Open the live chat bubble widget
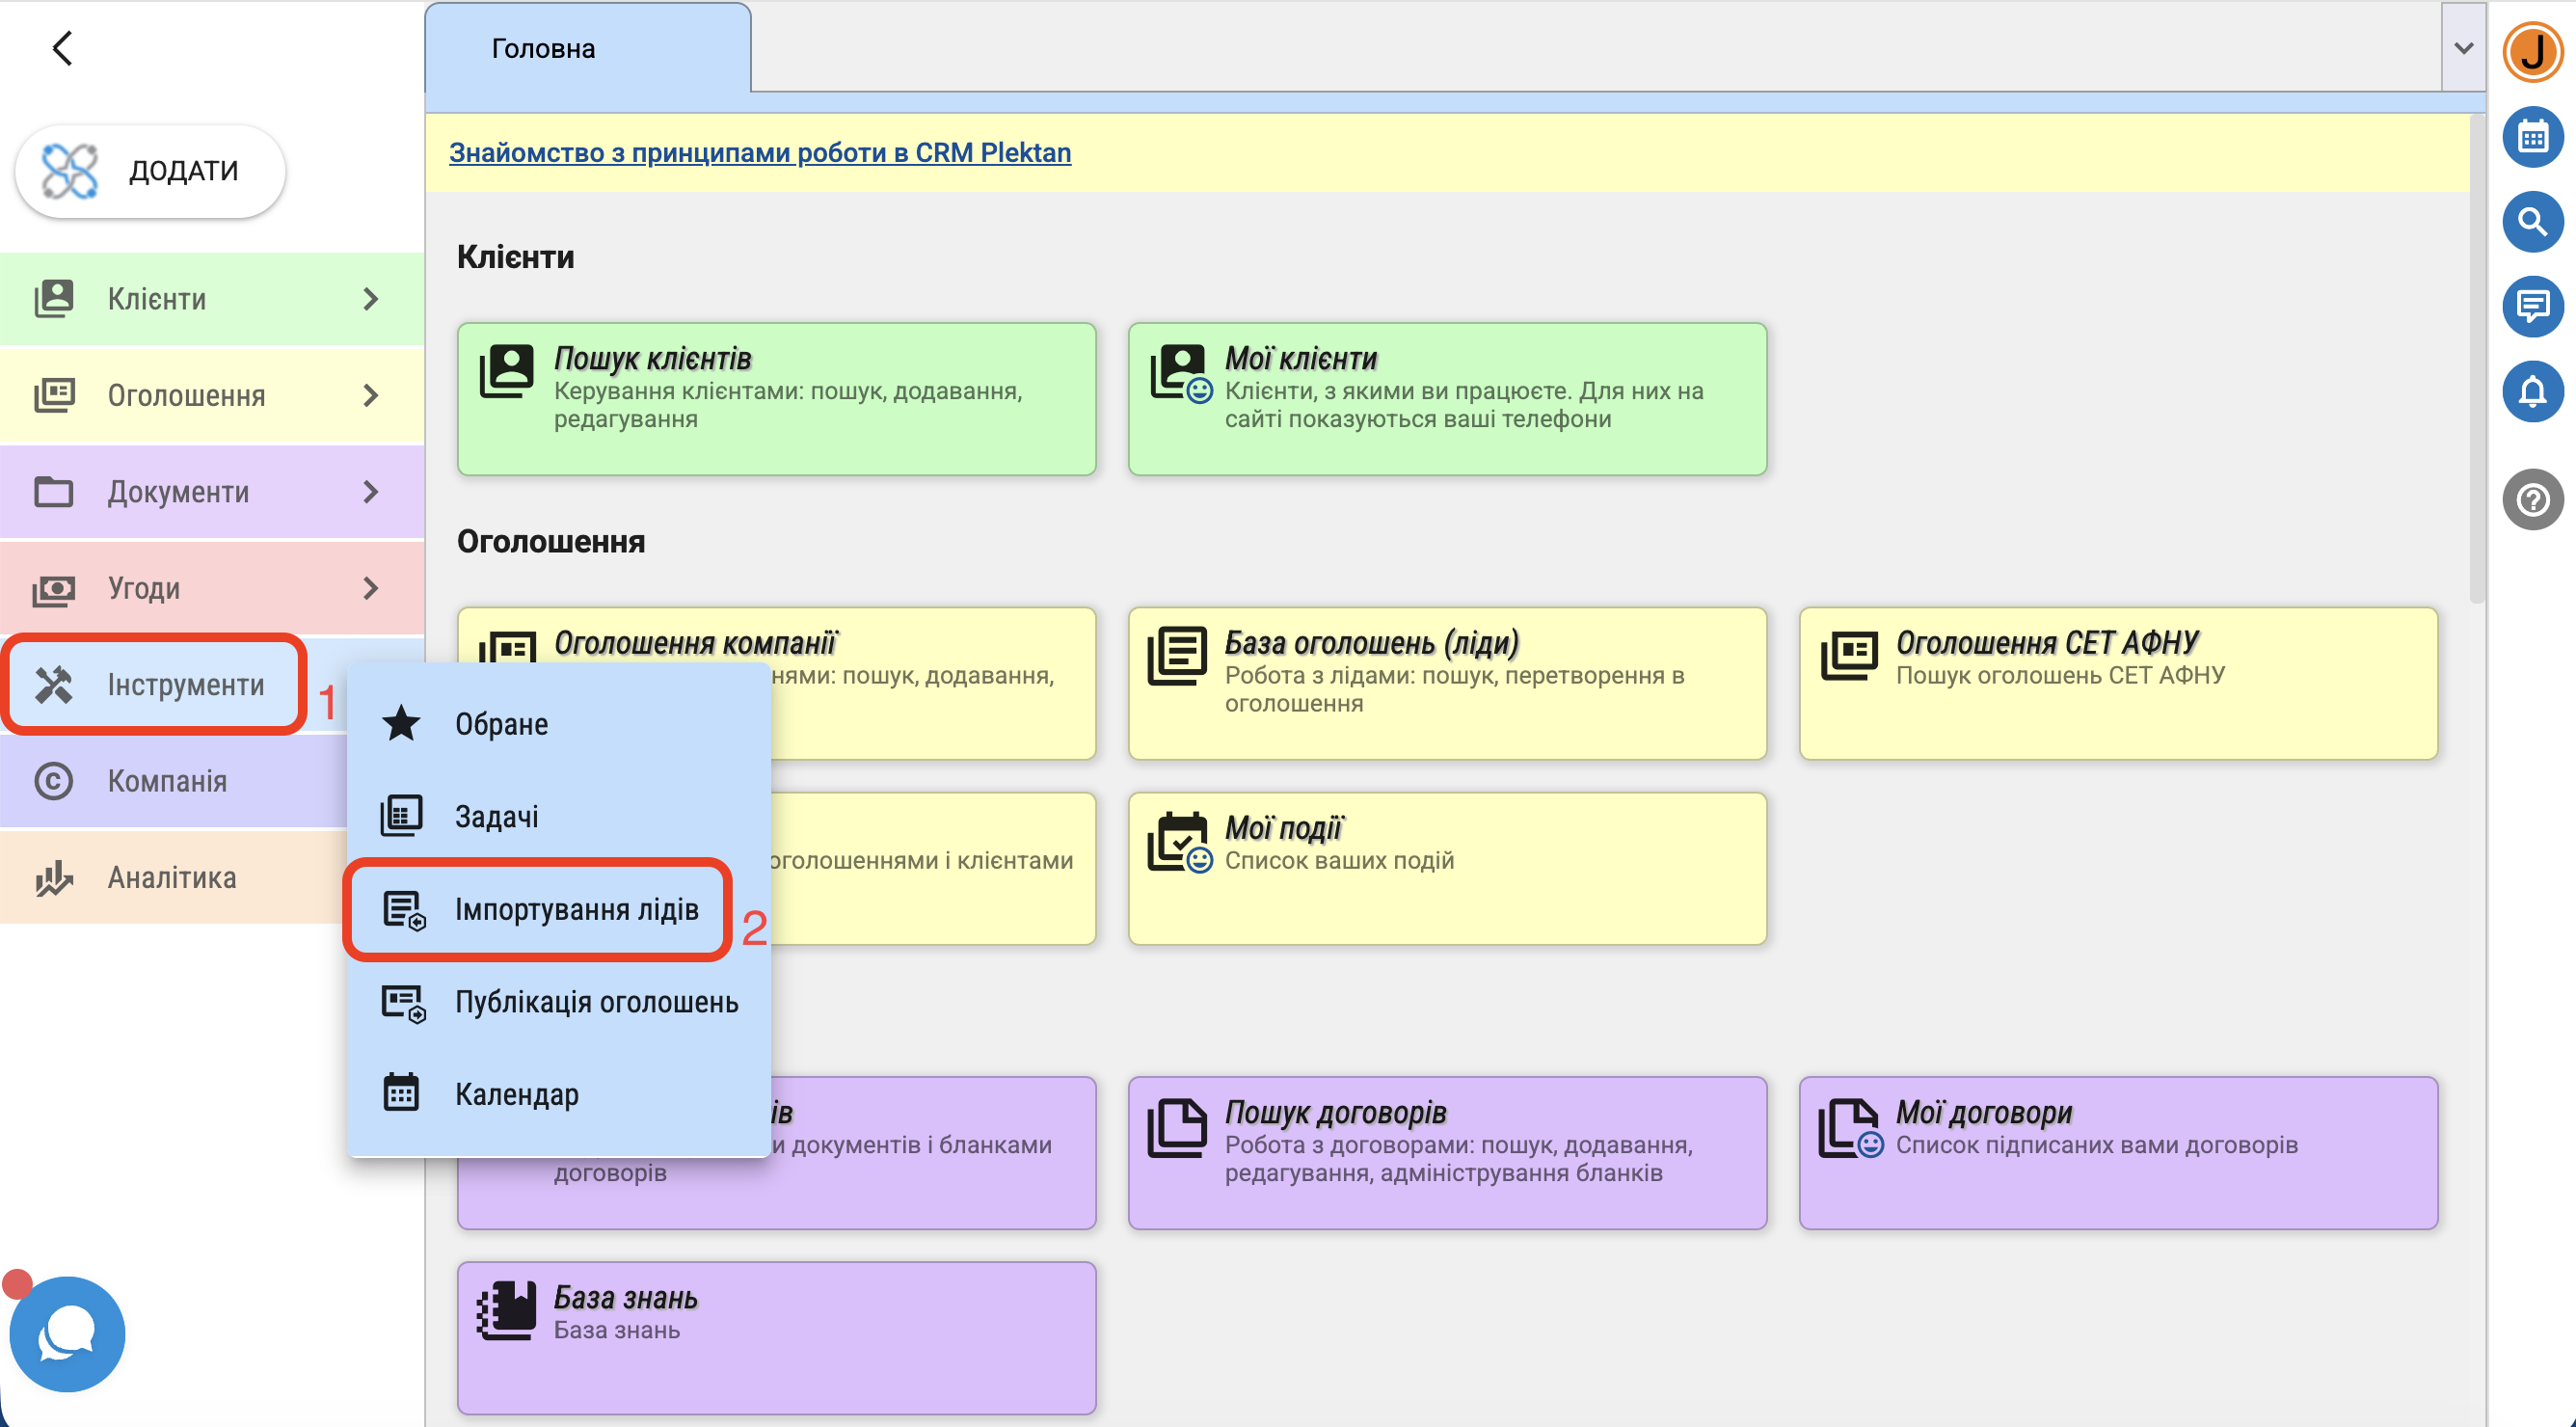The height and width of the screenshot is (1427, 2576). click(67, 1333)
